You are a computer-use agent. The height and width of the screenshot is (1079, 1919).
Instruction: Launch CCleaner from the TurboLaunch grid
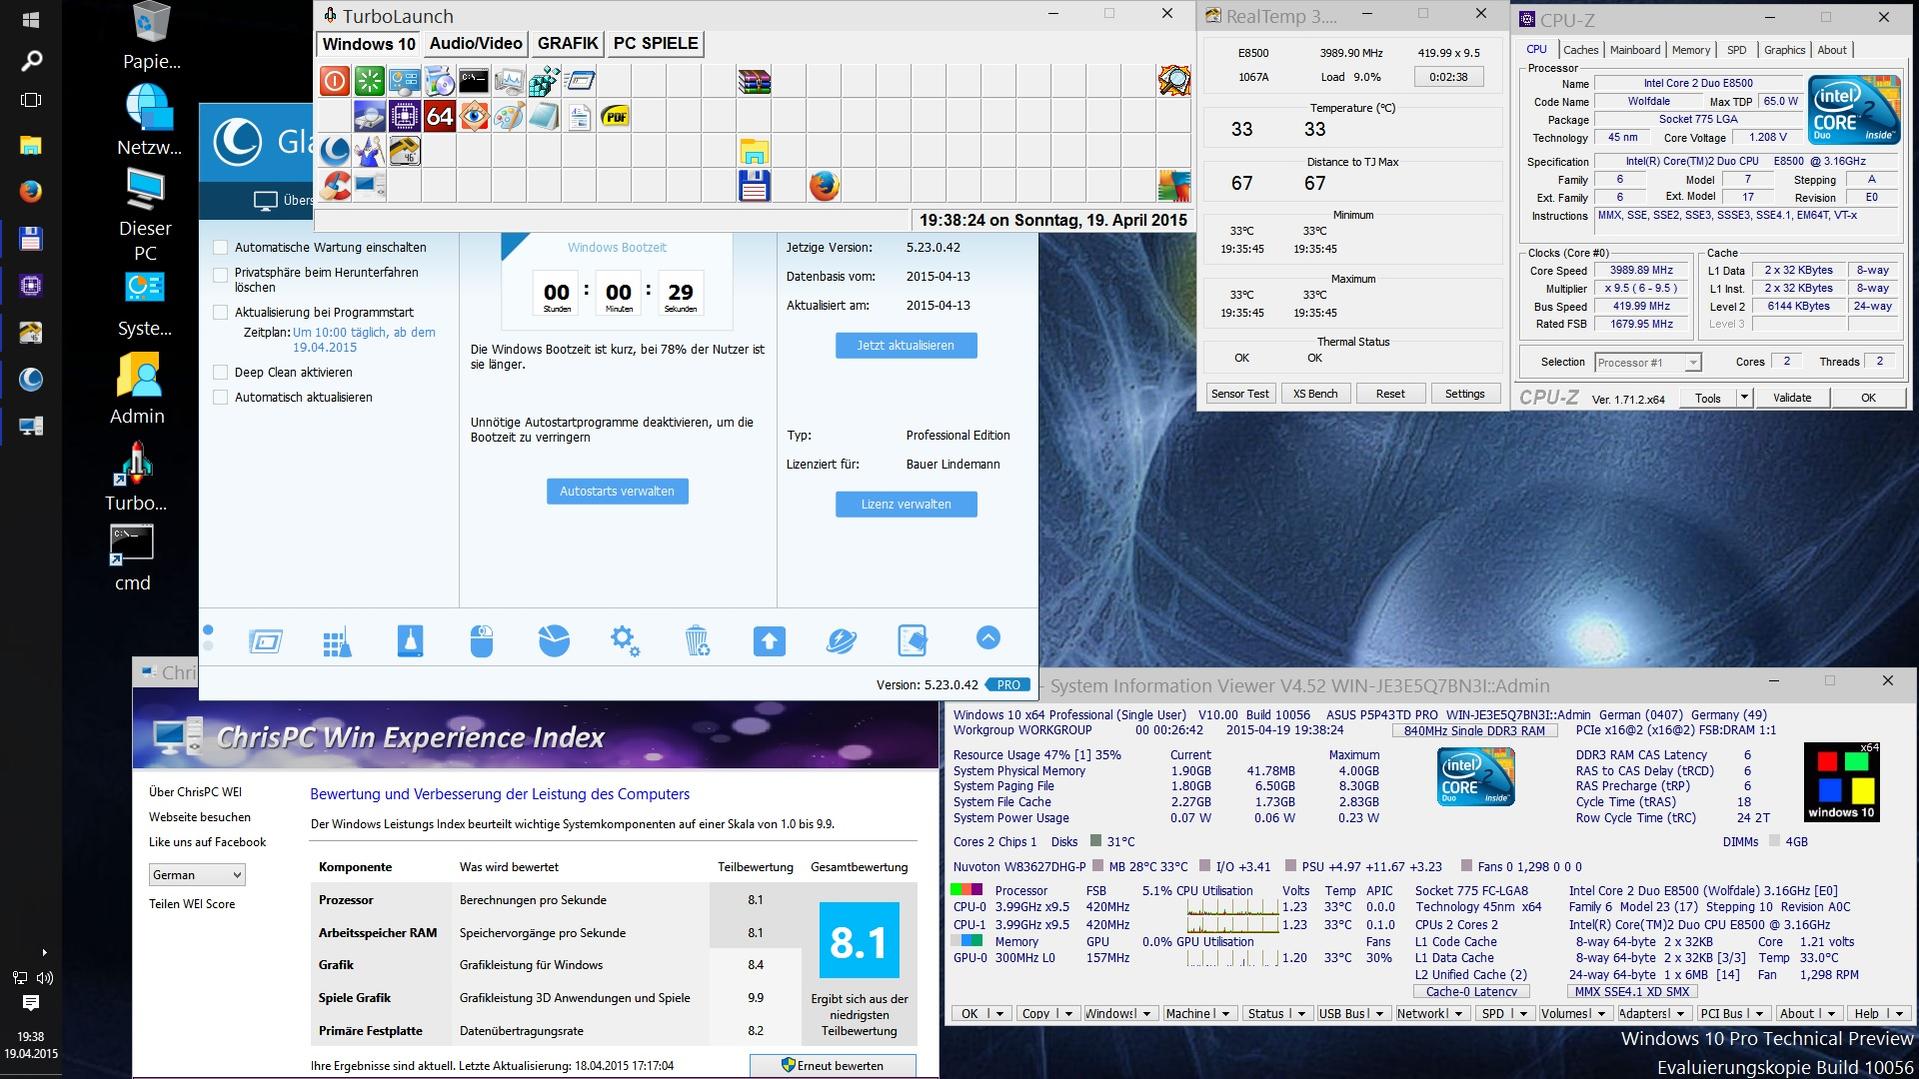click(x=334, y=186)
